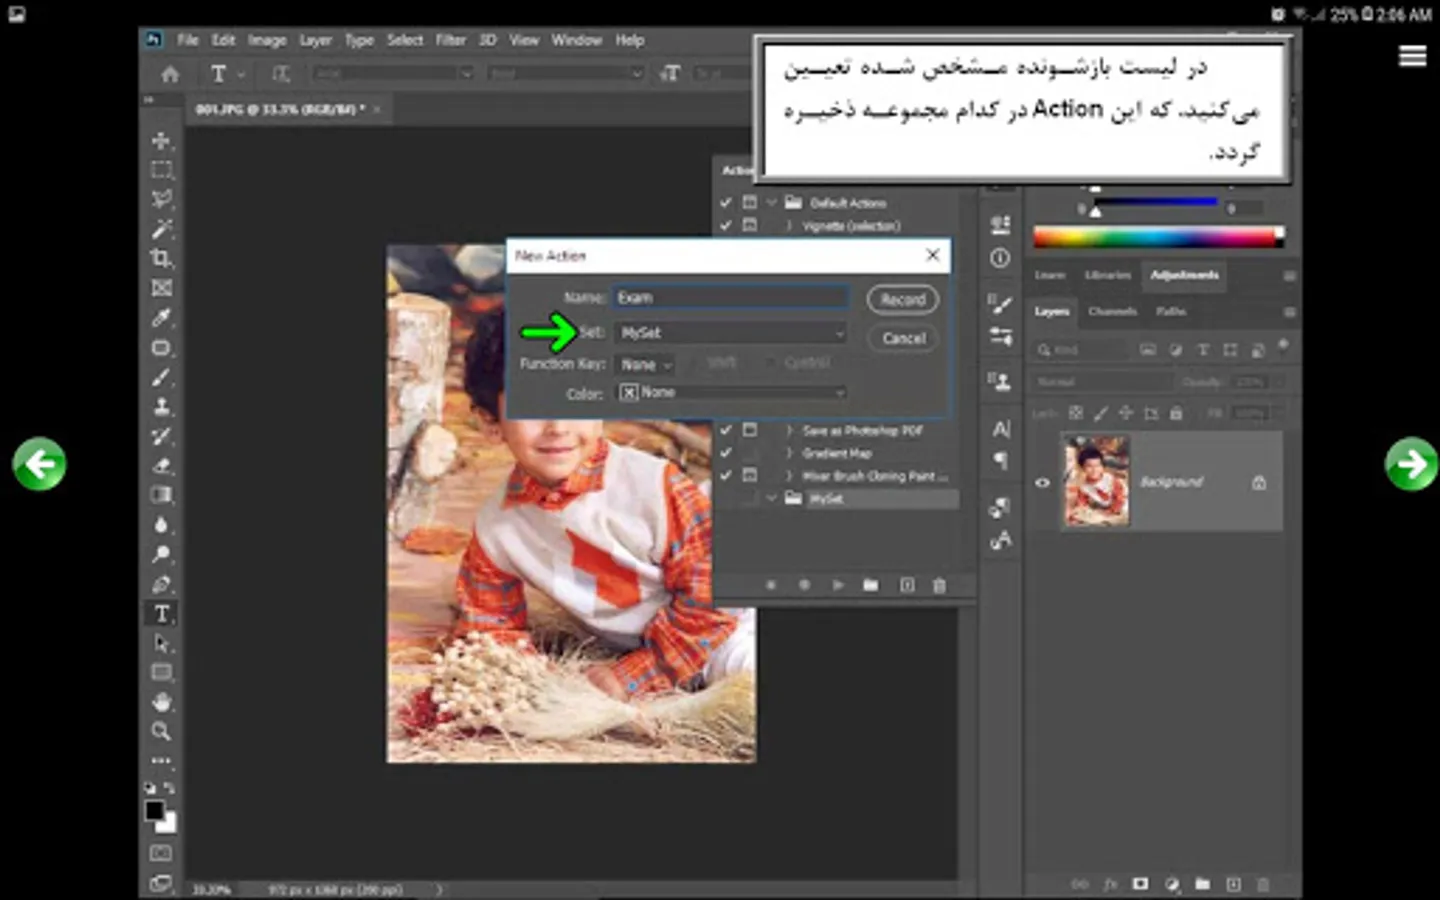Open the Filter menu
This screenshot has width=1440, height=900.
pos(450,40)
